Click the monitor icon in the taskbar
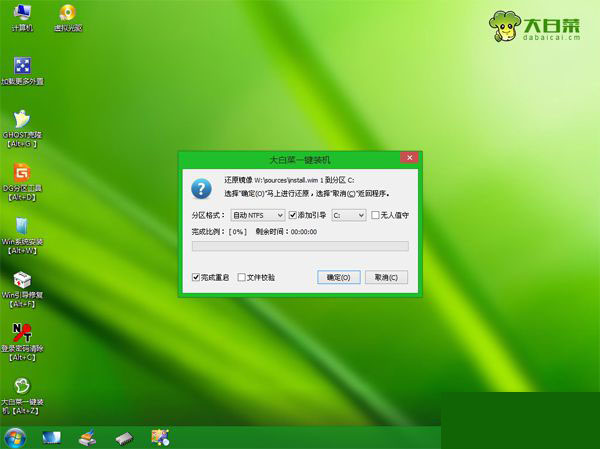 click(52, 438)
